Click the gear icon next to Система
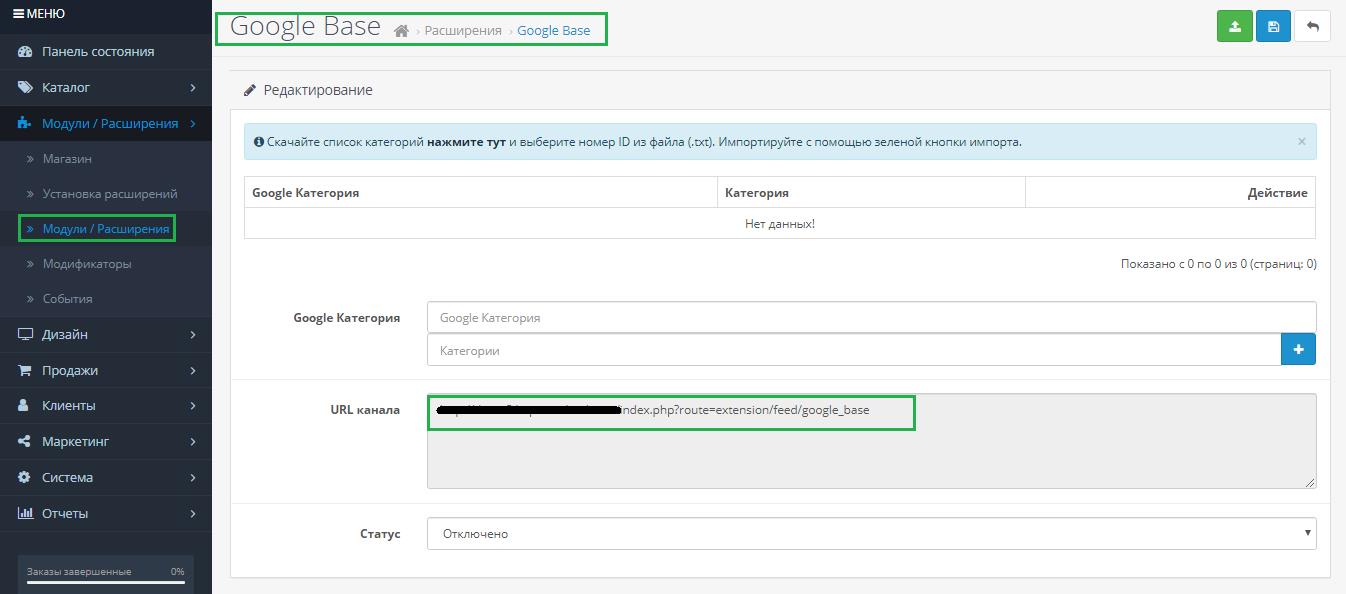The width and height of the screenshot is (1346, 594). [x=25, y=477]
